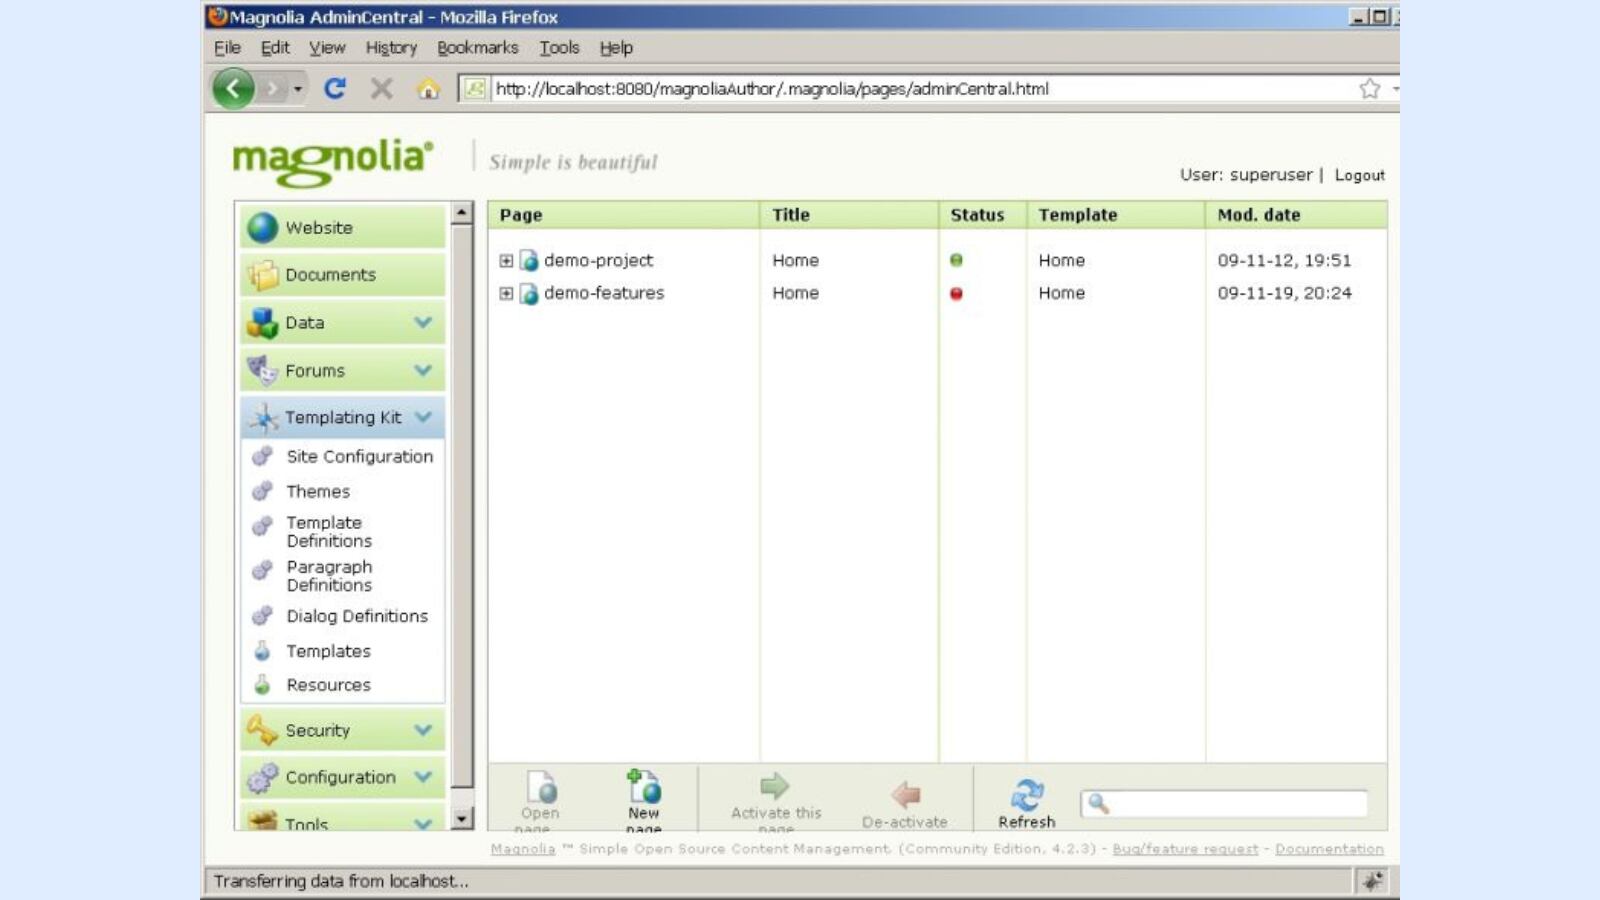Expand the Configuration menu chevron
Viewport: 1600px width, 900px height.
click(x=423, y=777)
